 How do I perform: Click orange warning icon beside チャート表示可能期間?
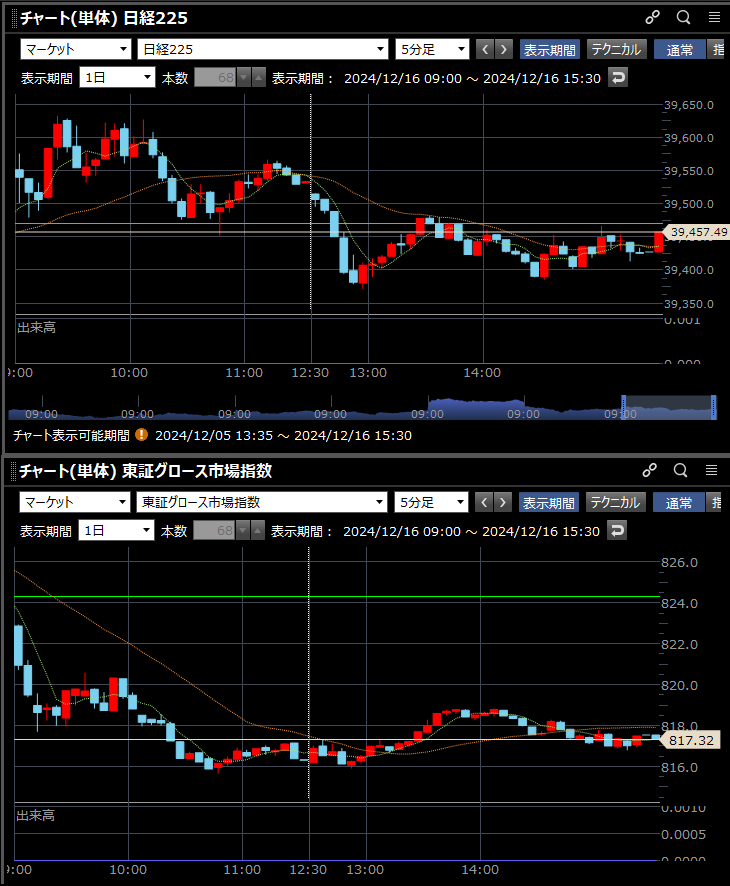click(141, 435)
